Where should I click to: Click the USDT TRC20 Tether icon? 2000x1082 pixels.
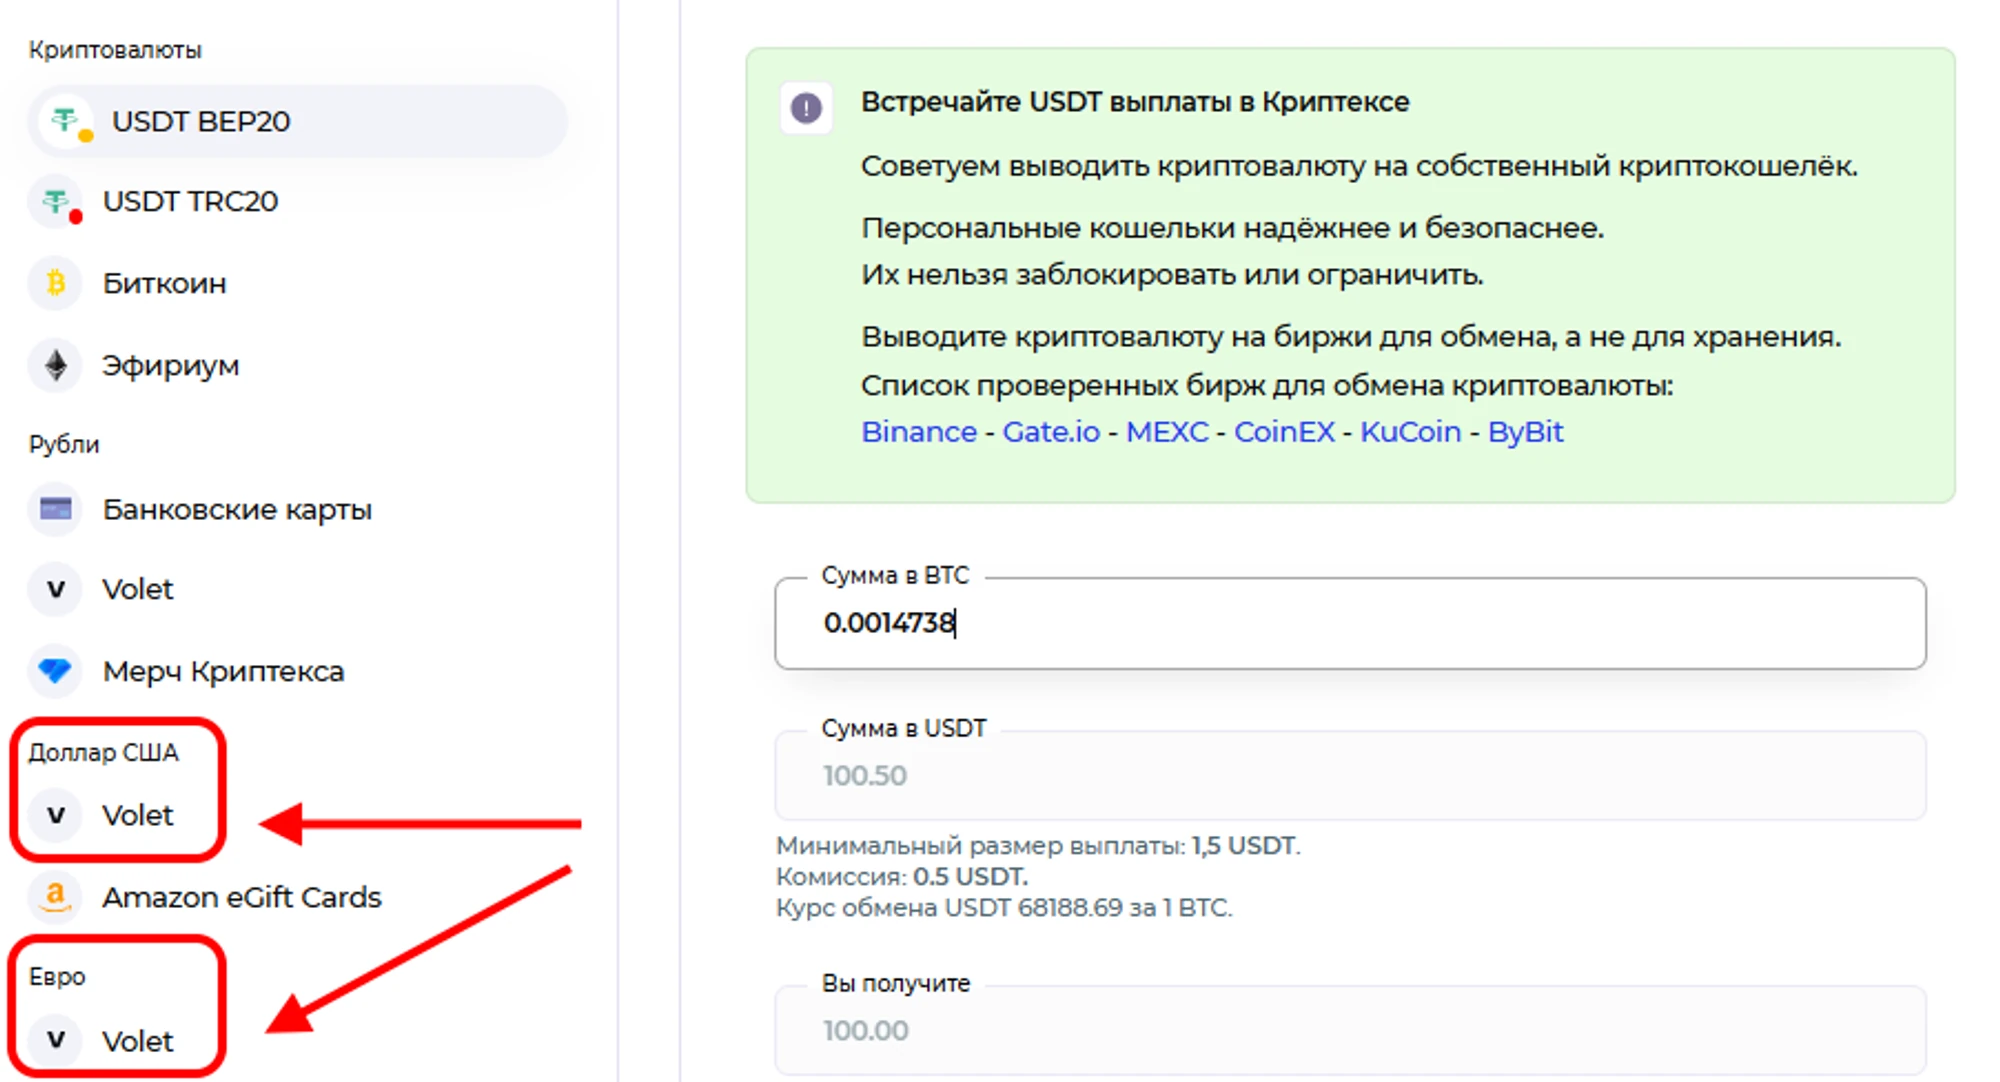(x=57, y=202)
